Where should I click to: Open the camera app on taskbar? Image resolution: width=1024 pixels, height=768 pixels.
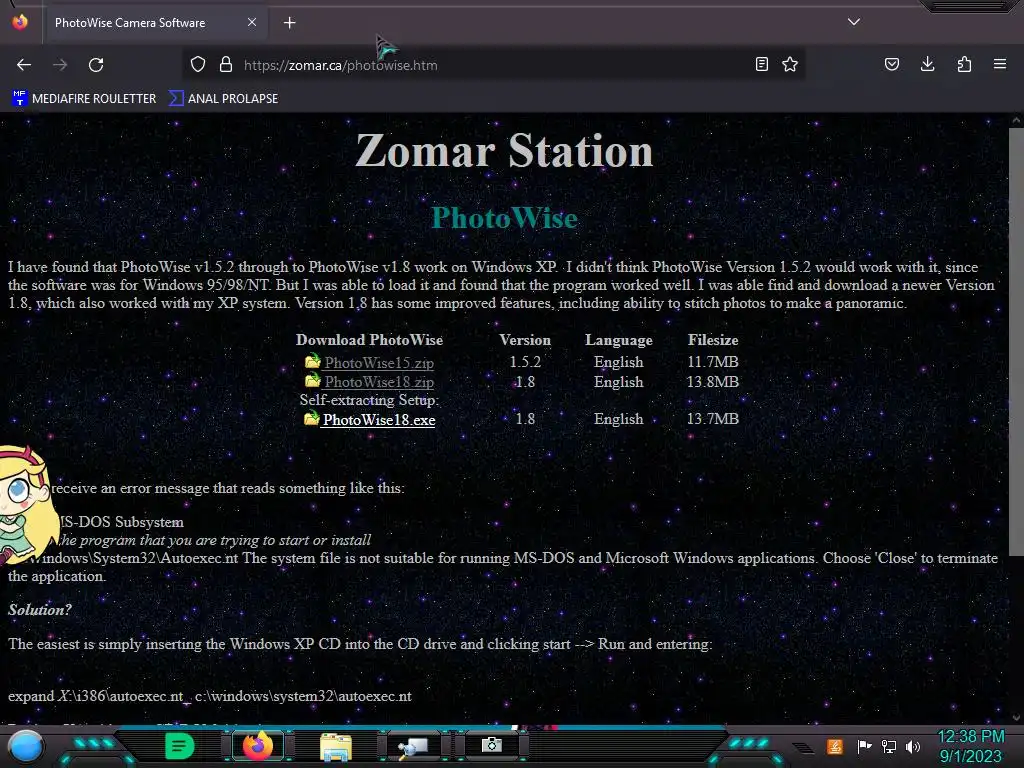tap(492, 745)
